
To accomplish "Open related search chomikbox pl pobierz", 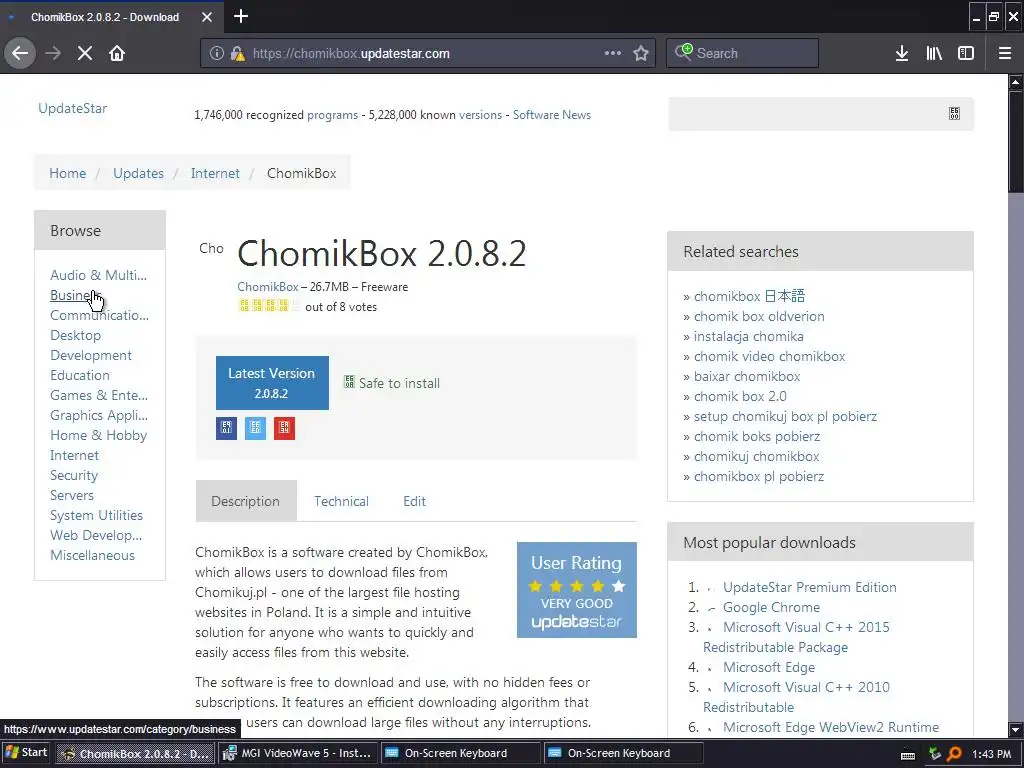I will [759, 476].
